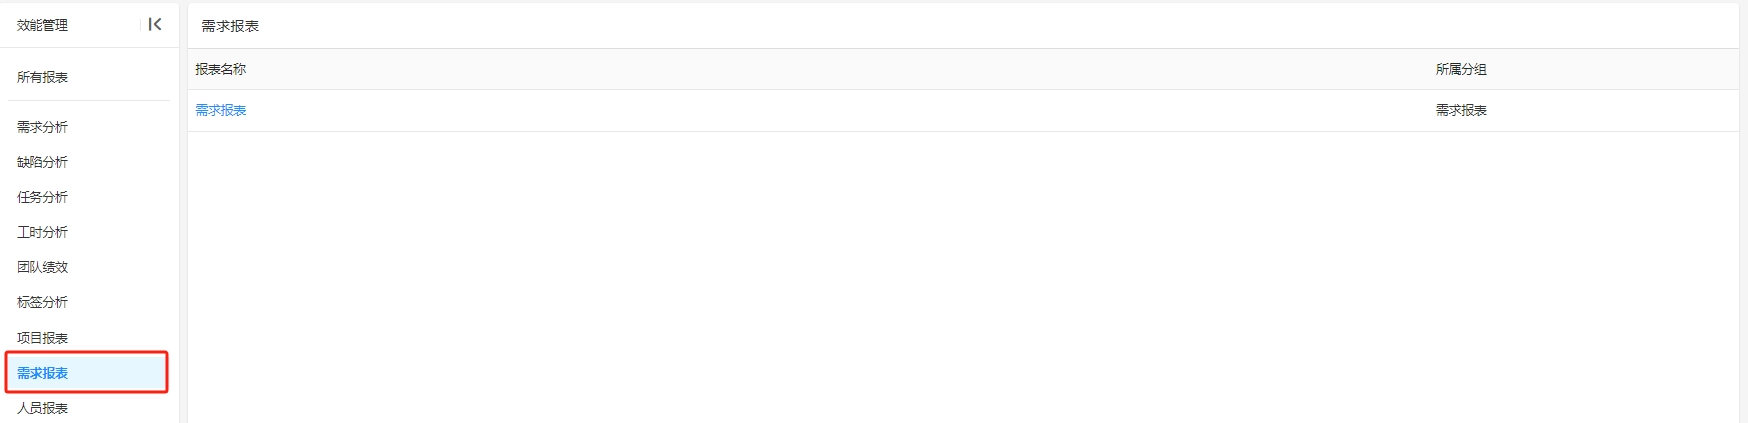Switch to 项目报表 in the sidebar
The width and height of the screenshot is (1748, 423).
42,338
